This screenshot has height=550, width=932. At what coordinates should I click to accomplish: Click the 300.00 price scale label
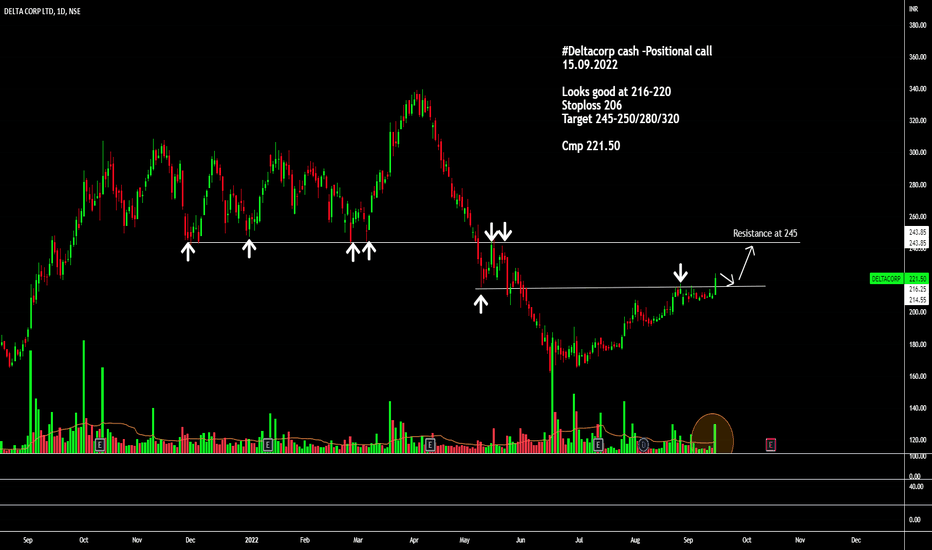coord(917,152)
